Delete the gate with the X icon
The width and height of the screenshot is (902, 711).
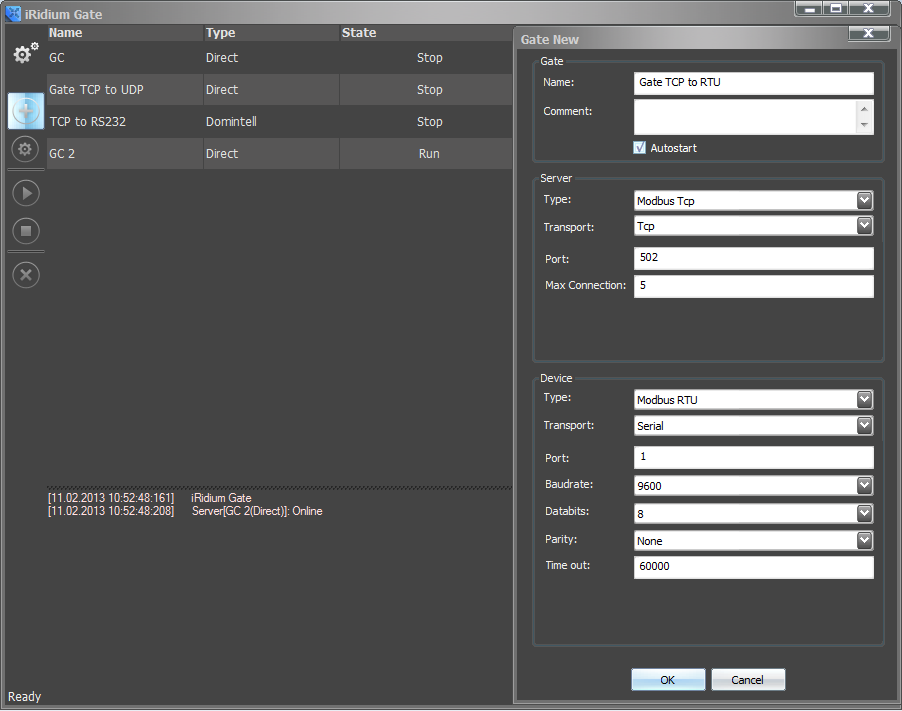point(25,274)
